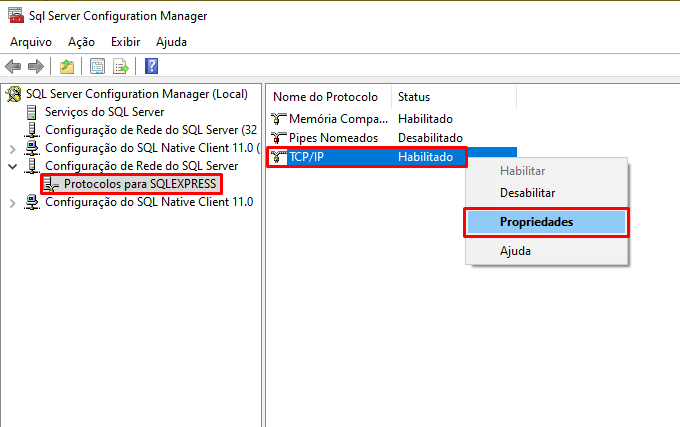Select Serviços do SQL Server tree item
Viewport: 680px width, 427px height.
pos(105,112)
